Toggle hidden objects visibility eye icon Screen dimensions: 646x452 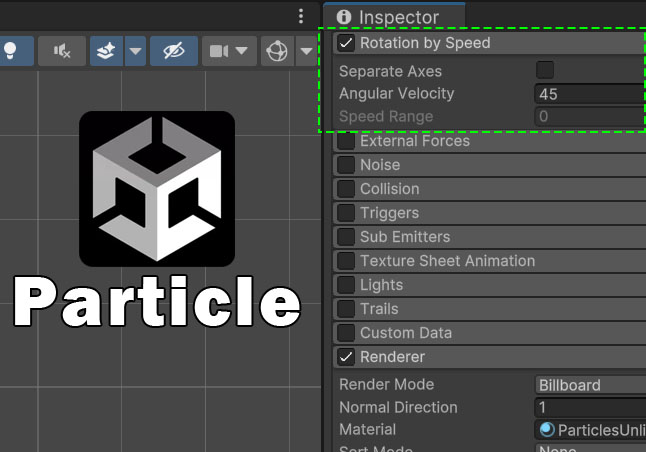(x=174, y=51)
